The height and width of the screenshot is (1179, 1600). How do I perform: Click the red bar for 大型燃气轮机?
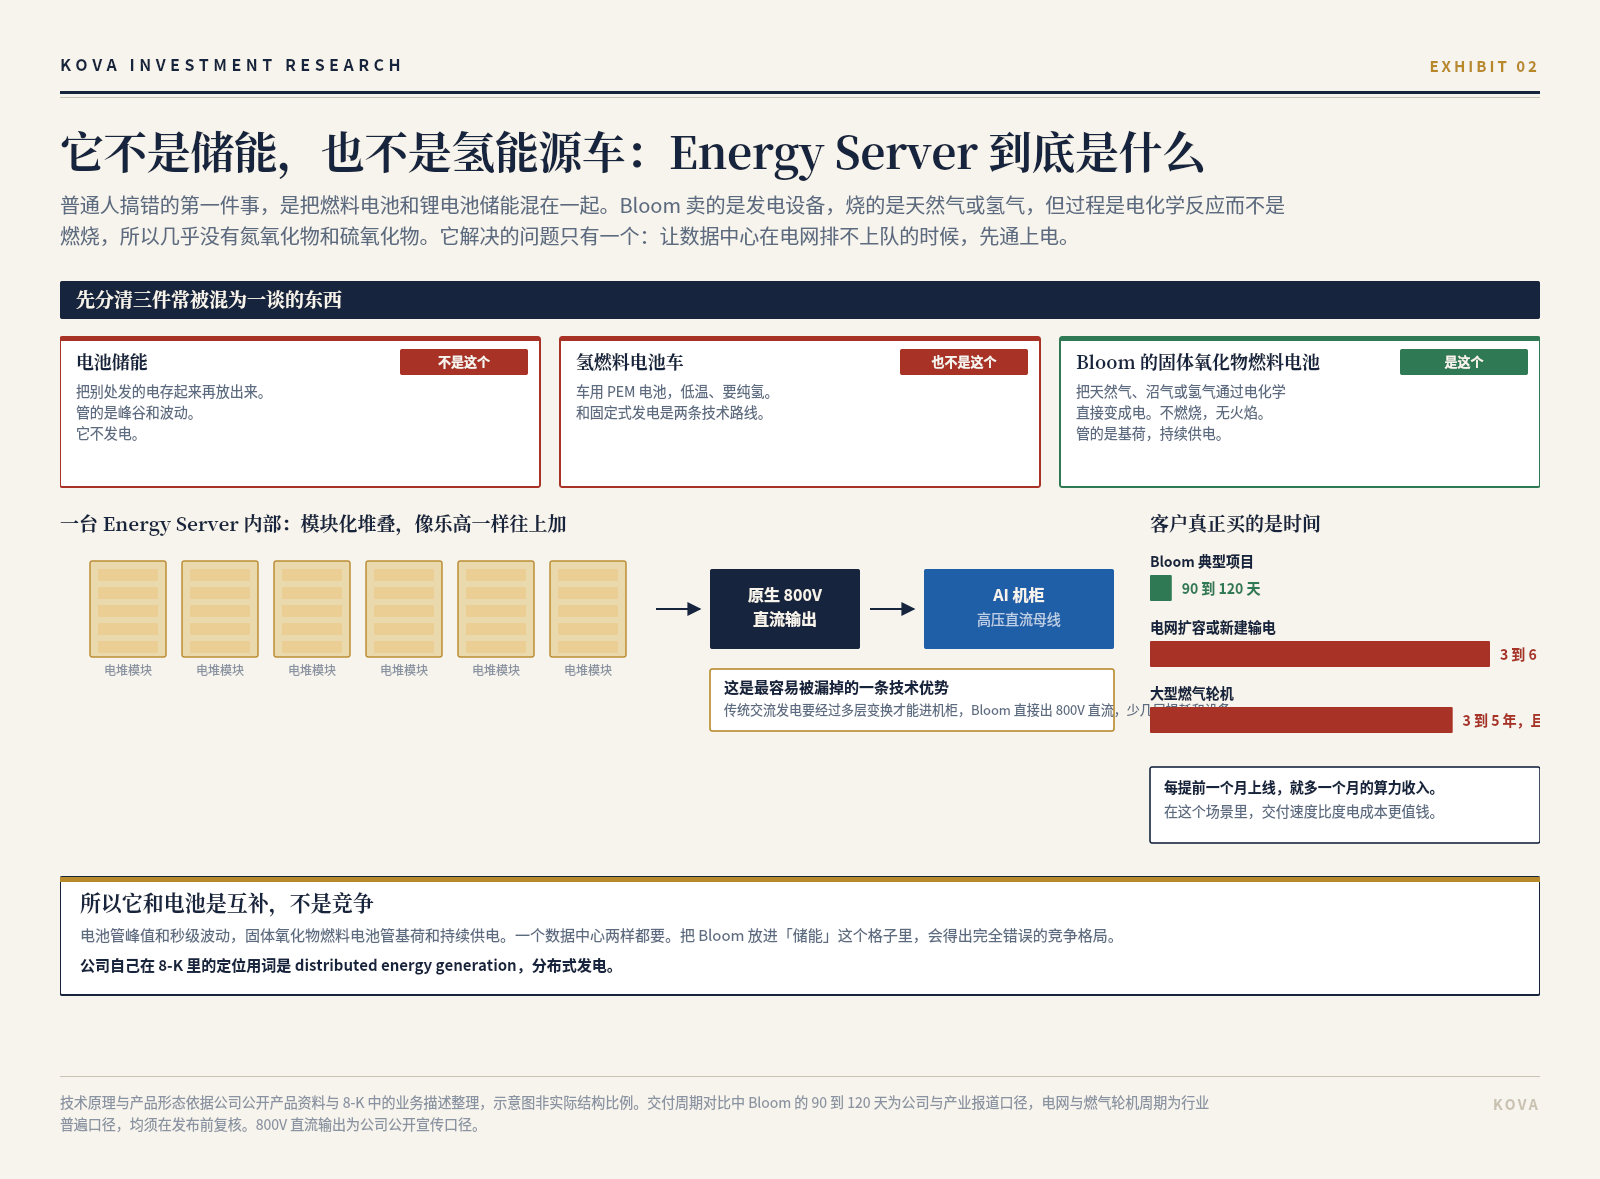(1301, 720)
